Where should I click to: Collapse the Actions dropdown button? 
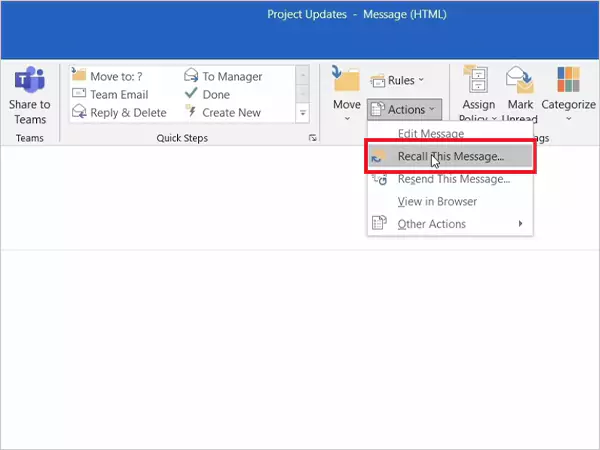click(x=404, y=109)
